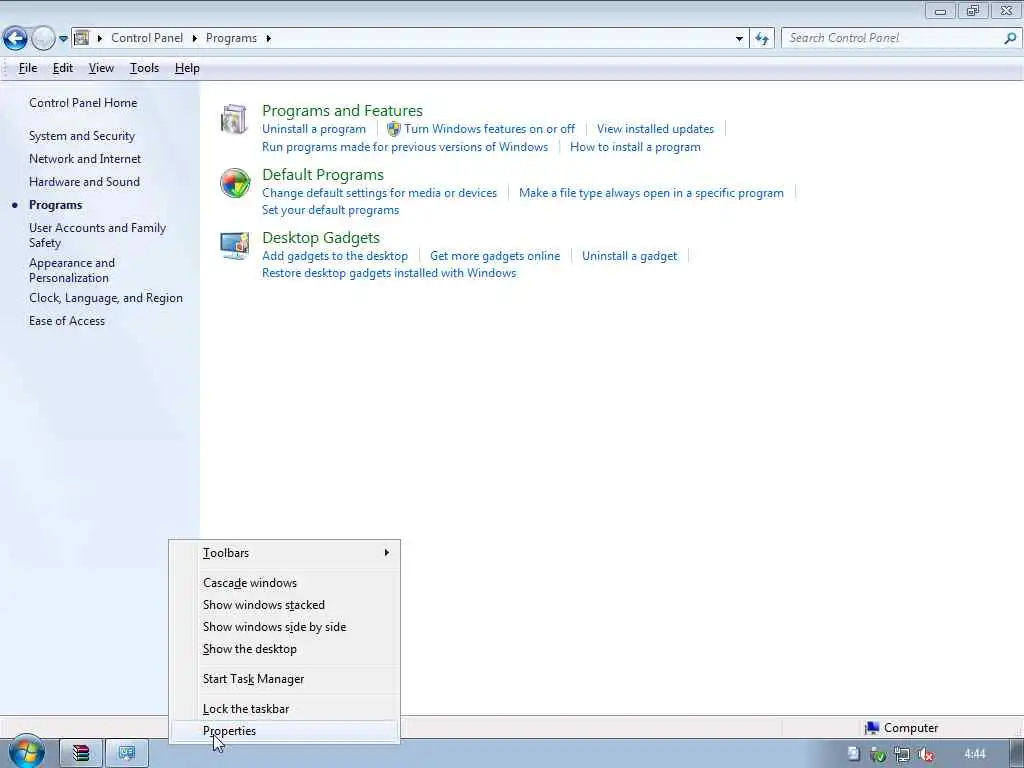Screen dimensions: 1024x768
Task: Click the Desktop Gadgets monitor icon
Action: (x=234, y=246)
